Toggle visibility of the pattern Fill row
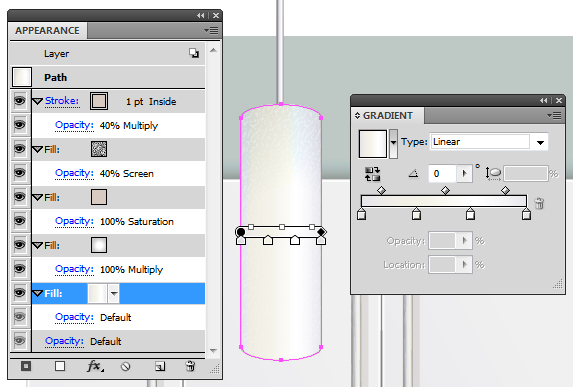The height and width of the screenshot is (387, 573). (x=20, y=149)
